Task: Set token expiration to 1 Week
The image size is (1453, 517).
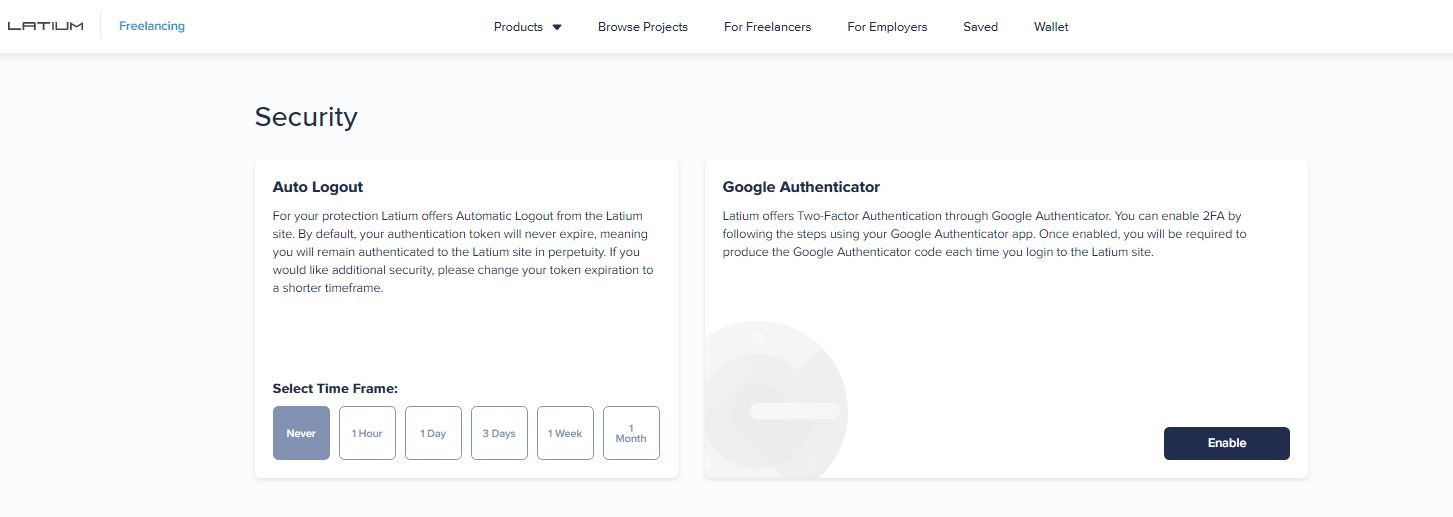Action: 565,433
